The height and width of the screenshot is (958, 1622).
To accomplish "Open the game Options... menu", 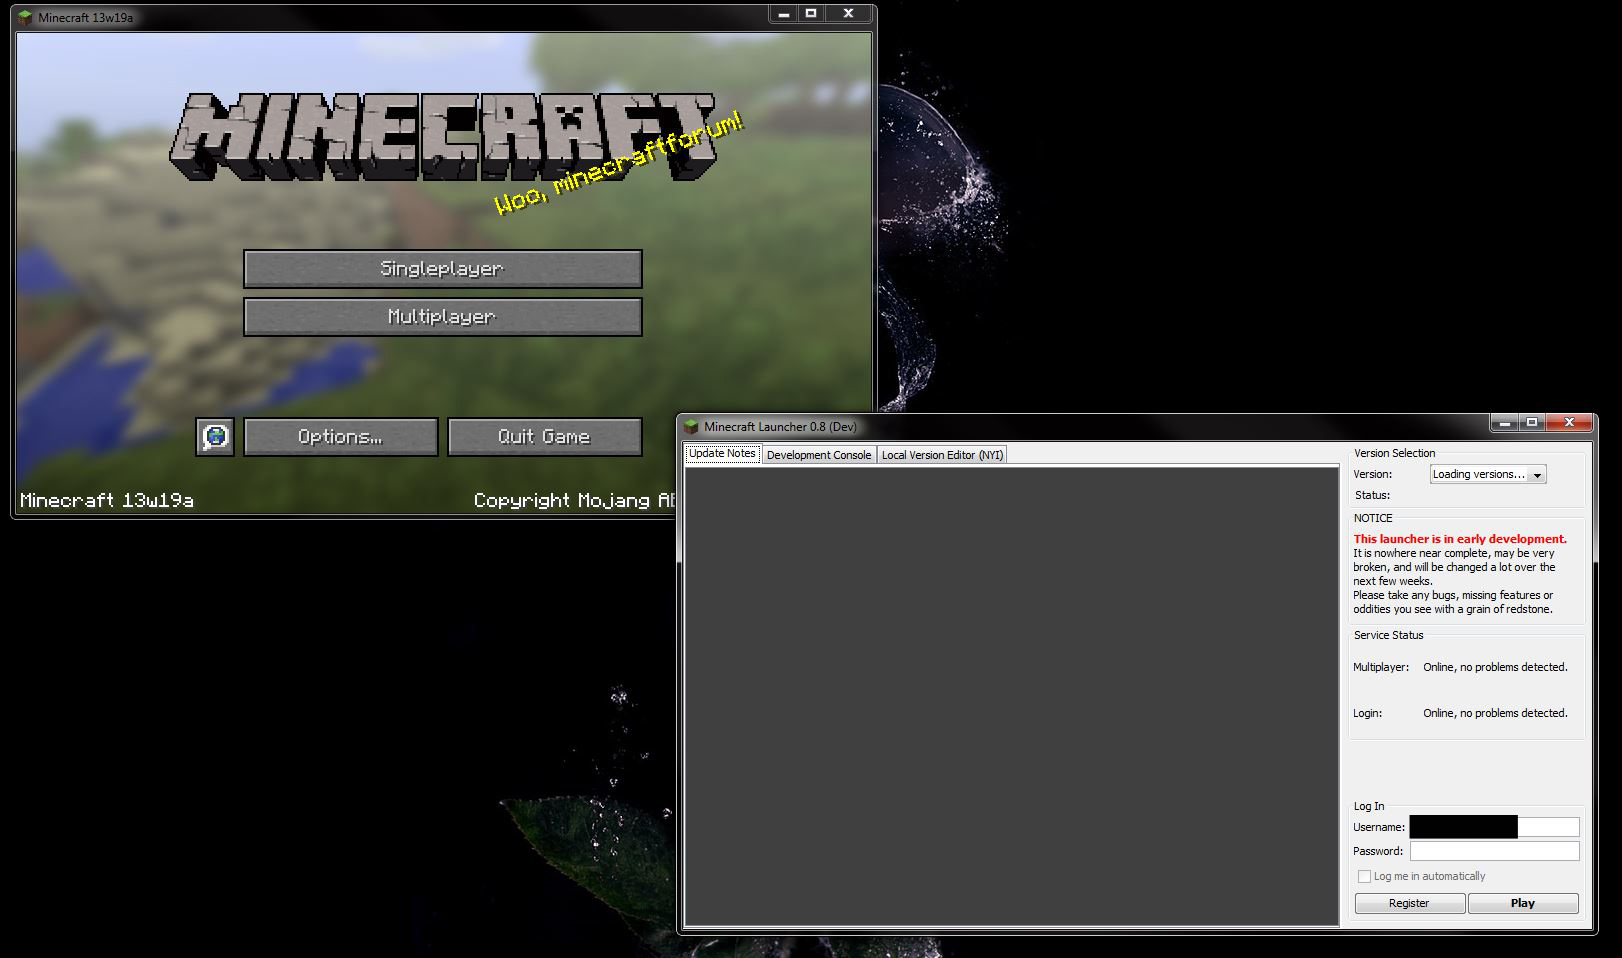I will tap(340, 437).
